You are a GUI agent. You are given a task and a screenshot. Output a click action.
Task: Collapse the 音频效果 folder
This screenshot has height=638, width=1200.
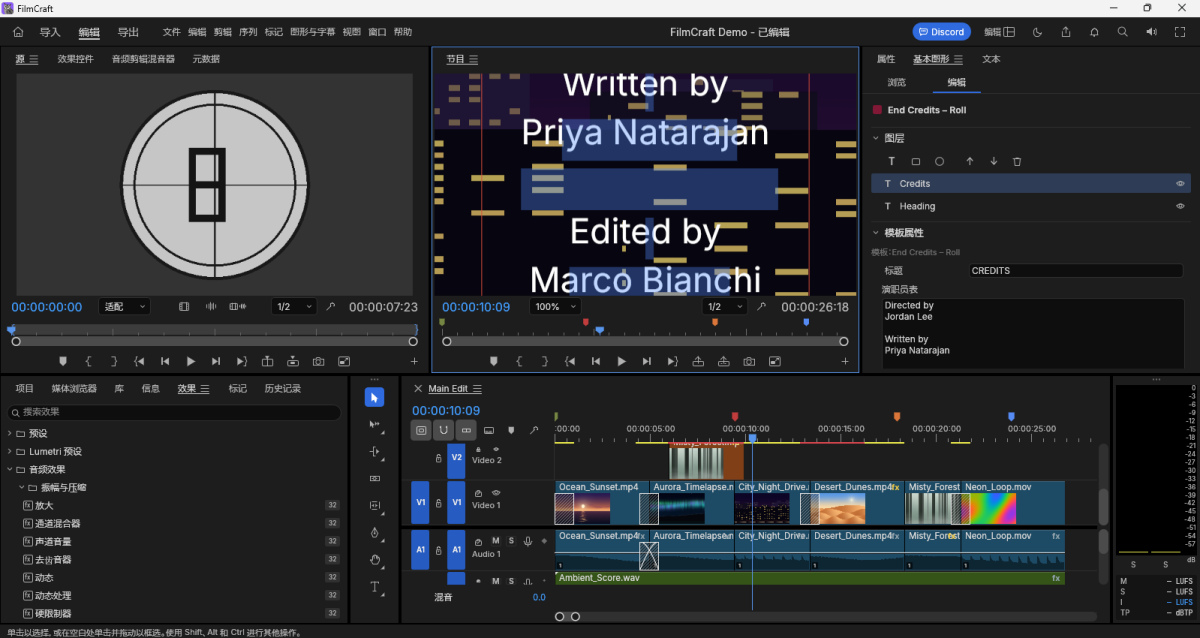tap(10, 470)
